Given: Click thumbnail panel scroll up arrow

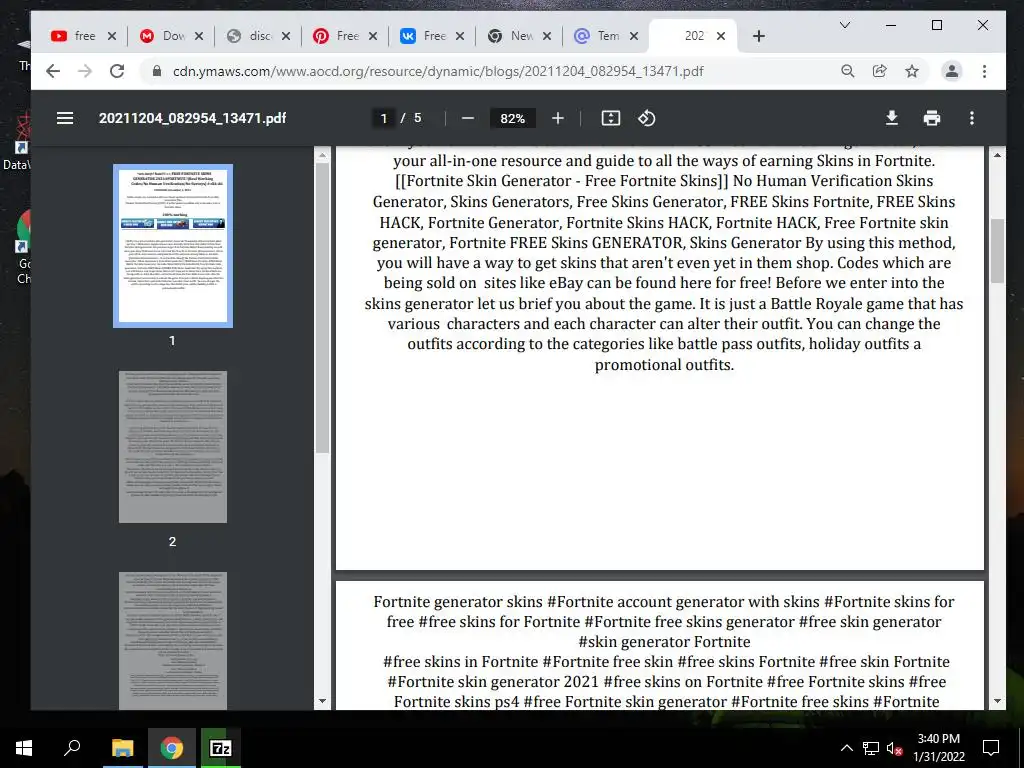Looking at the screenshot, I should point(322,155).
